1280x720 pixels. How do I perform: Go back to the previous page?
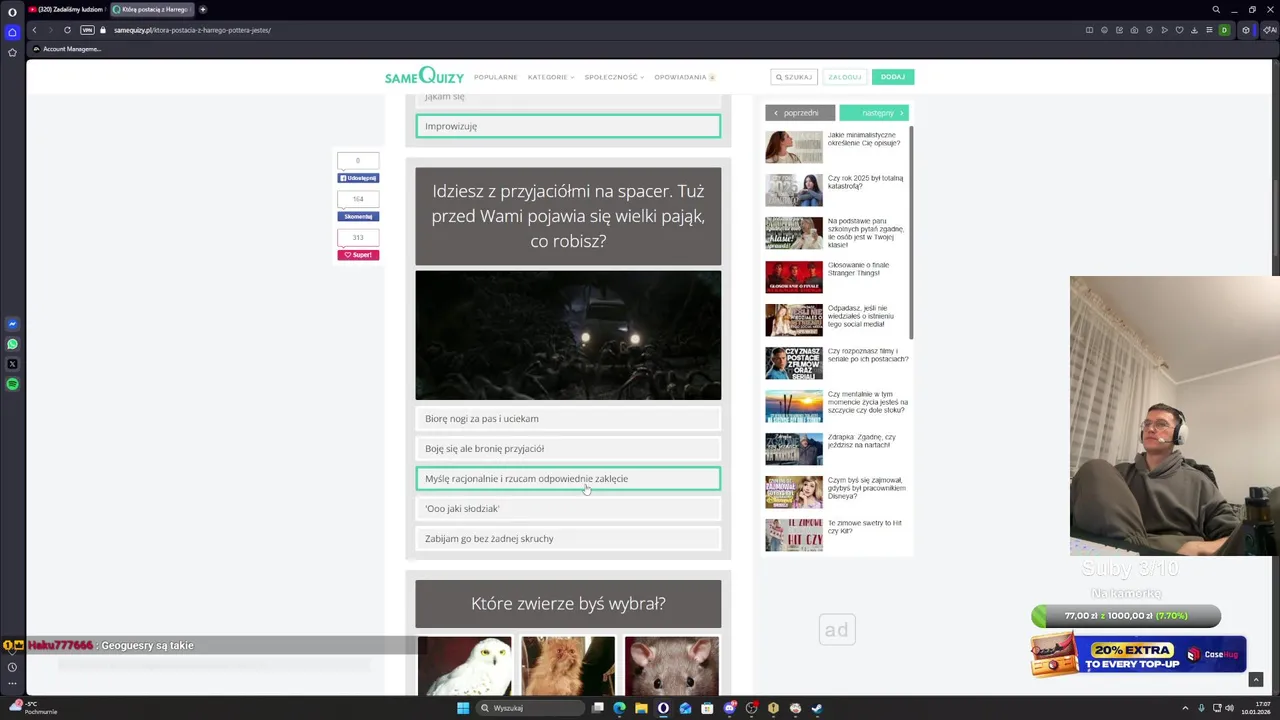tap(33, 30)
